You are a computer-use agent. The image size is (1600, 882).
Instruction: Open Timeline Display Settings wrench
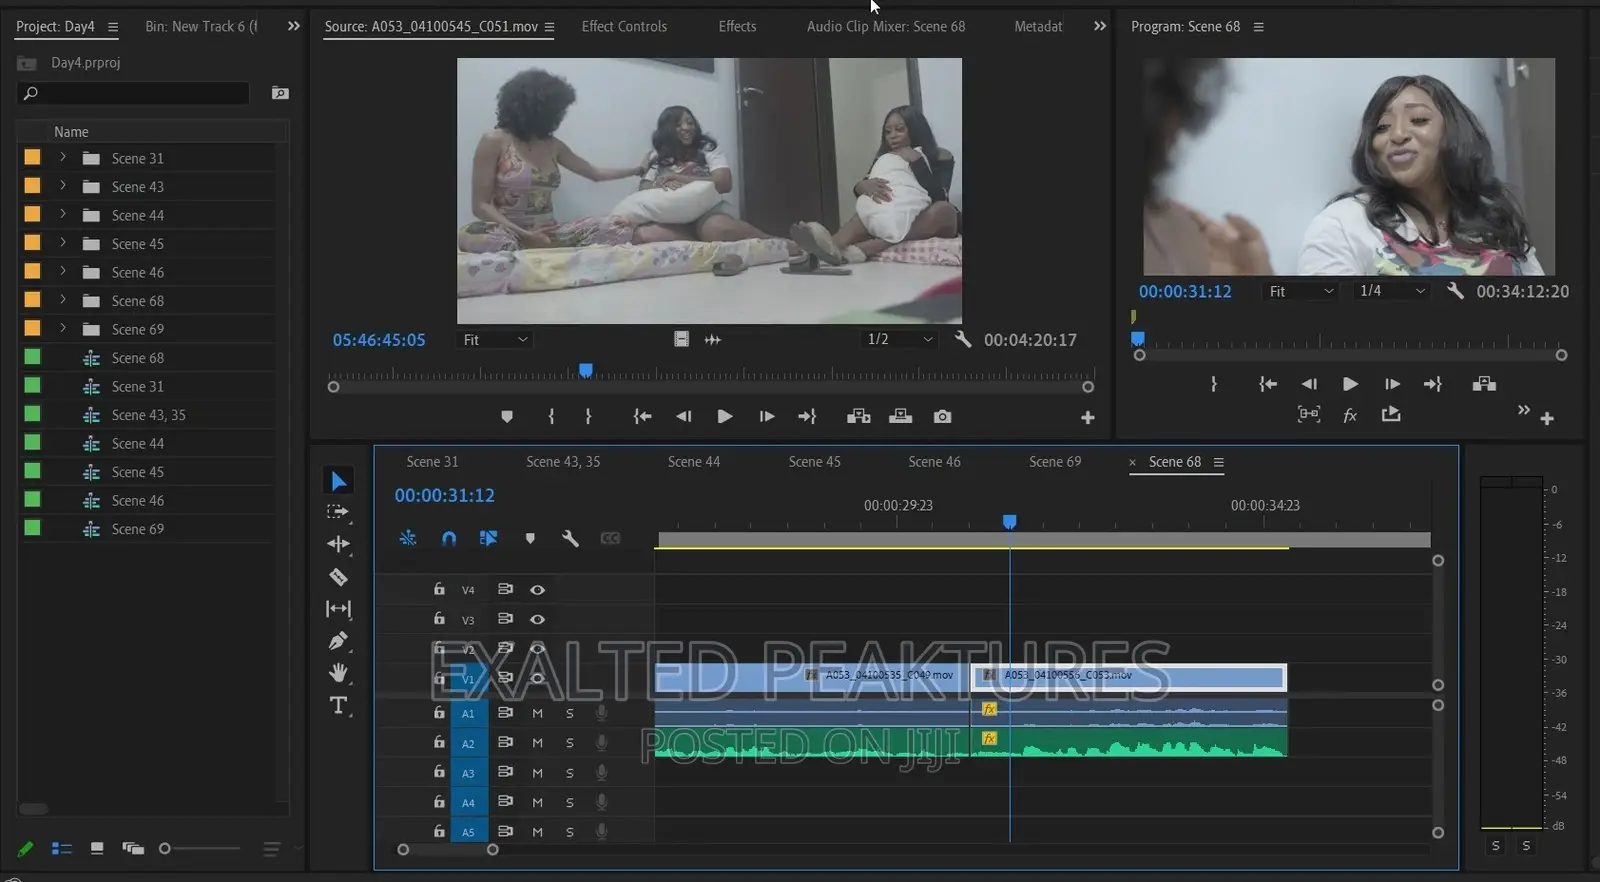(x=570, y=538)
